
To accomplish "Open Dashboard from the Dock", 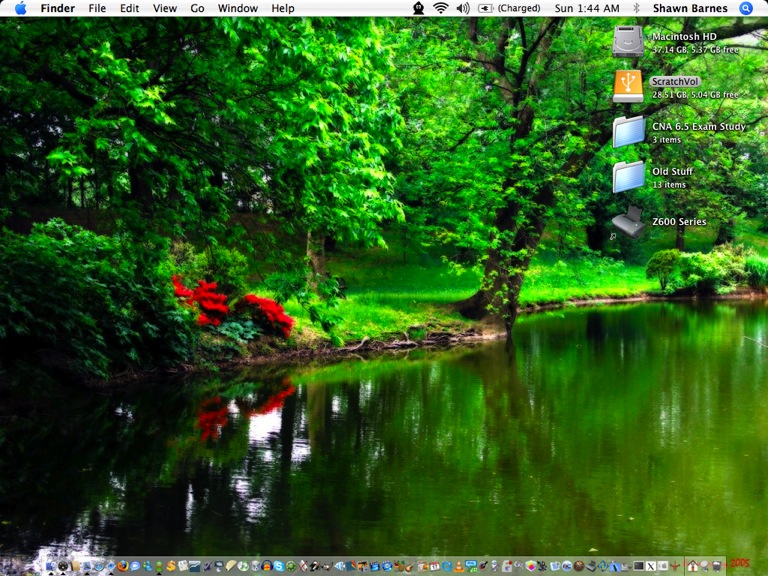I will tap(63, 566).
